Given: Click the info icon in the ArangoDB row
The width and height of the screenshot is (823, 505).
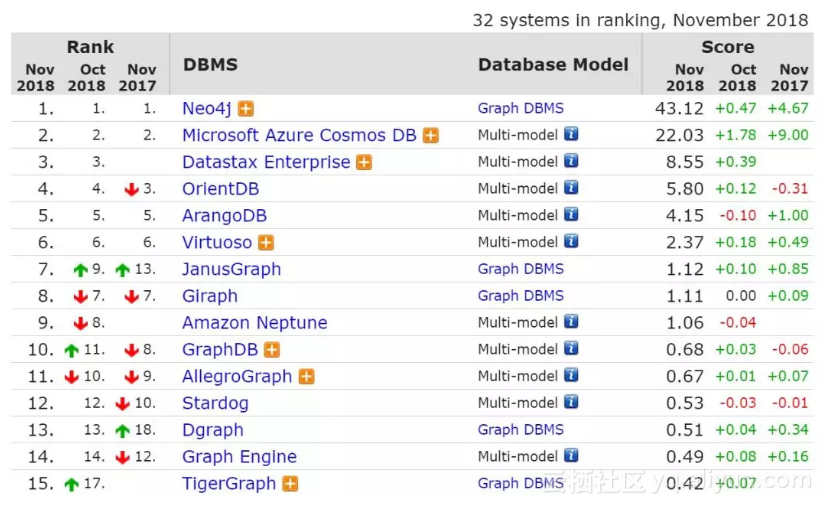Looking at the screenshot, I should [x=571, y=214].
